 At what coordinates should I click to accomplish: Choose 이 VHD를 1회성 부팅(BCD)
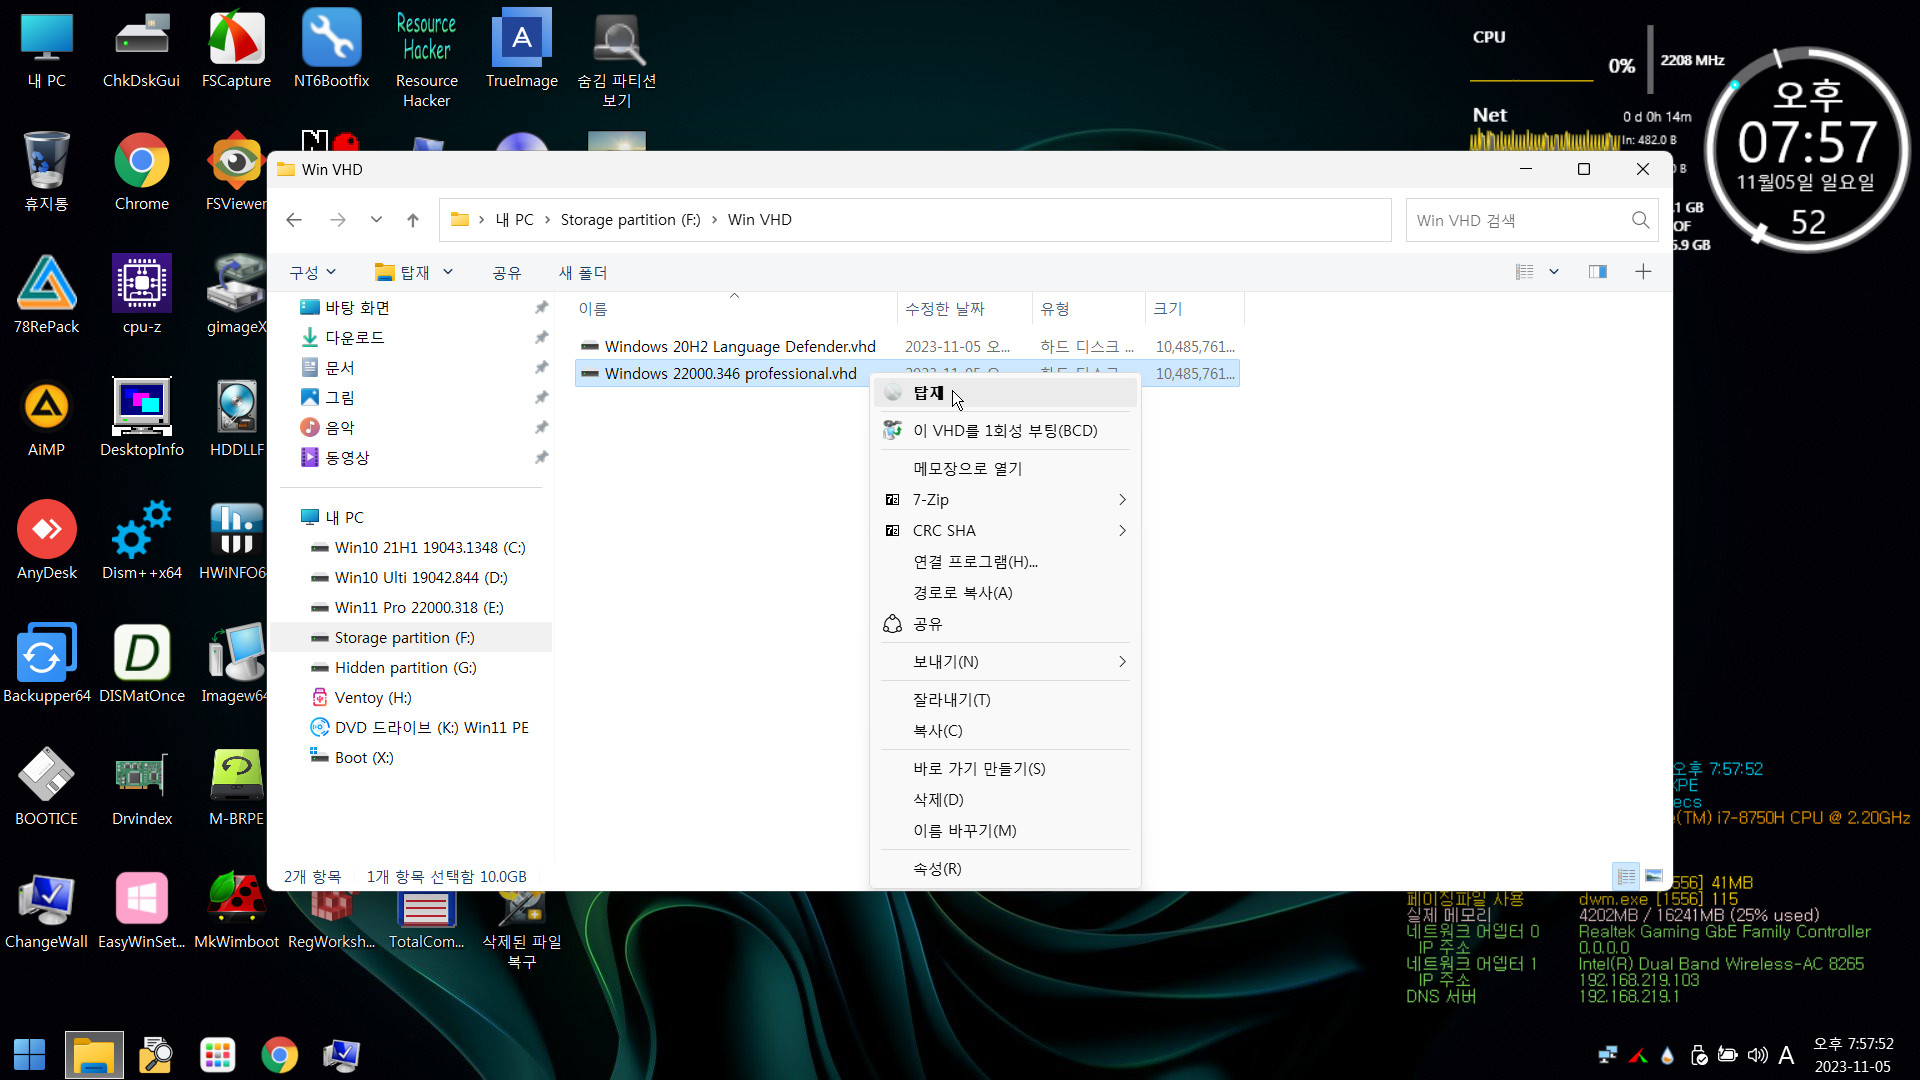coord(1005,430)
